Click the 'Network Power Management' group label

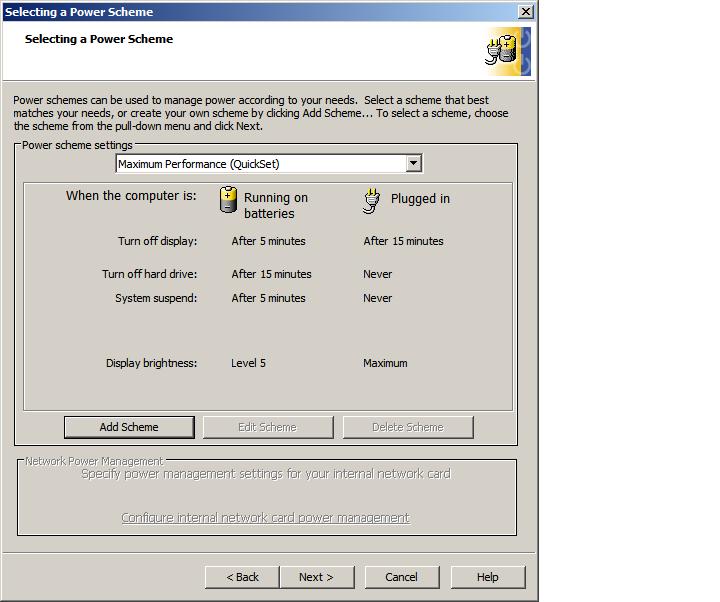(94, 461)
